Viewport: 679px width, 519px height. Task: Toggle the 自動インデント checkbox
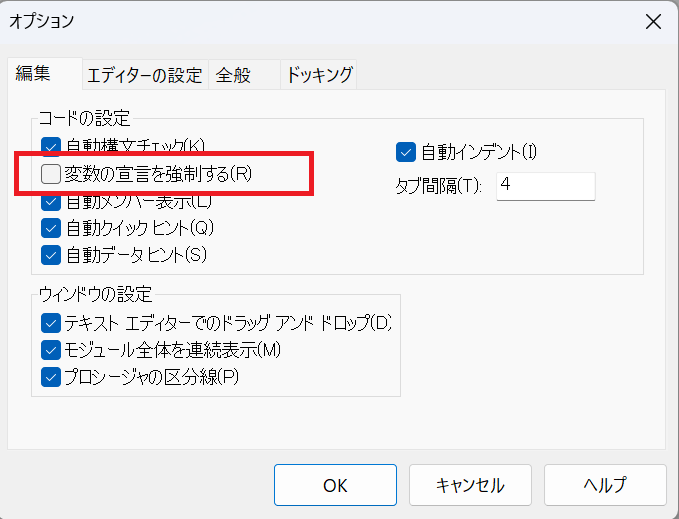pyautogui.click(x=406, y=152)
